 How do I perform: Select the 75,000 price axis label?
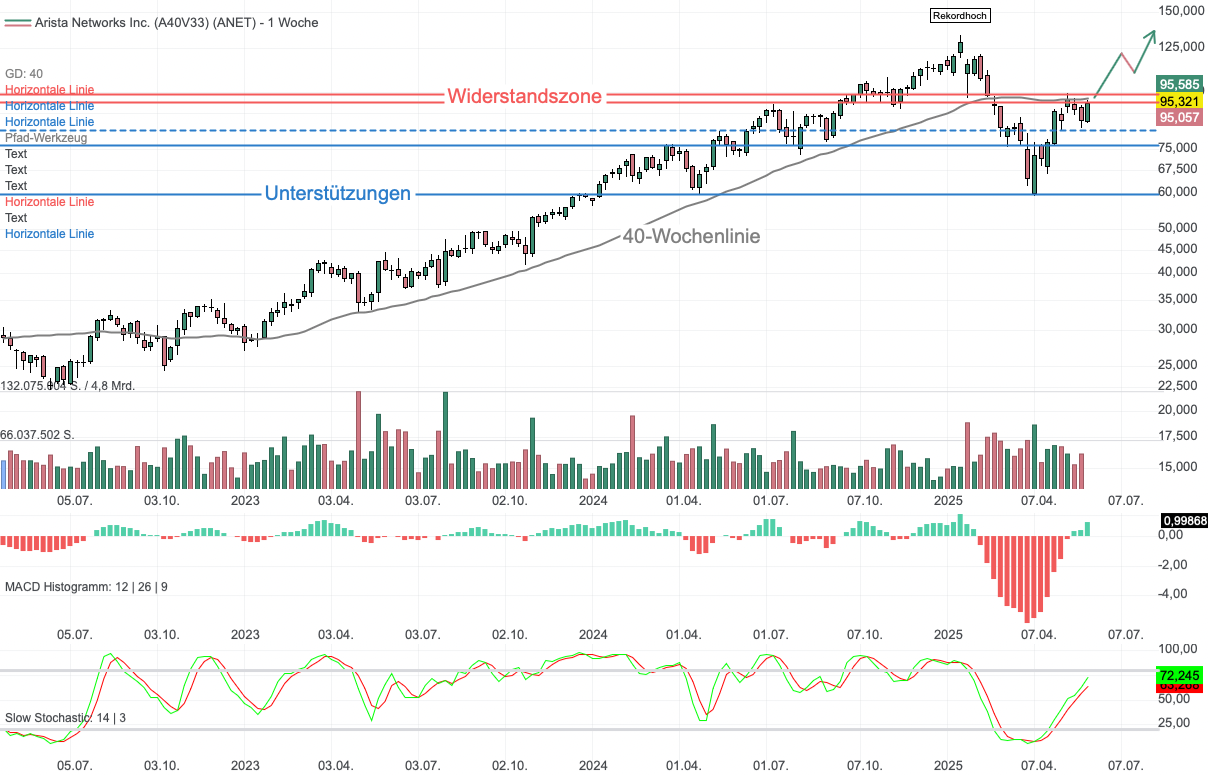(x=1177, y=148)
